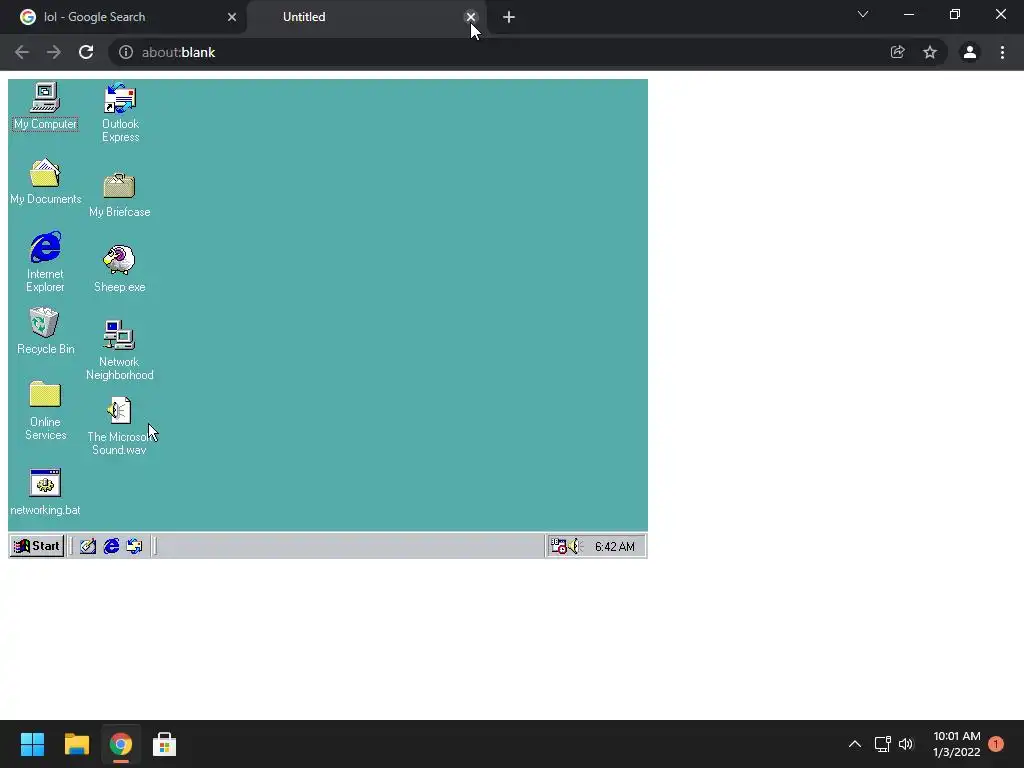1024x768 pixels.
Task: Select the My Documents folder icon
Action: (45, 182)
